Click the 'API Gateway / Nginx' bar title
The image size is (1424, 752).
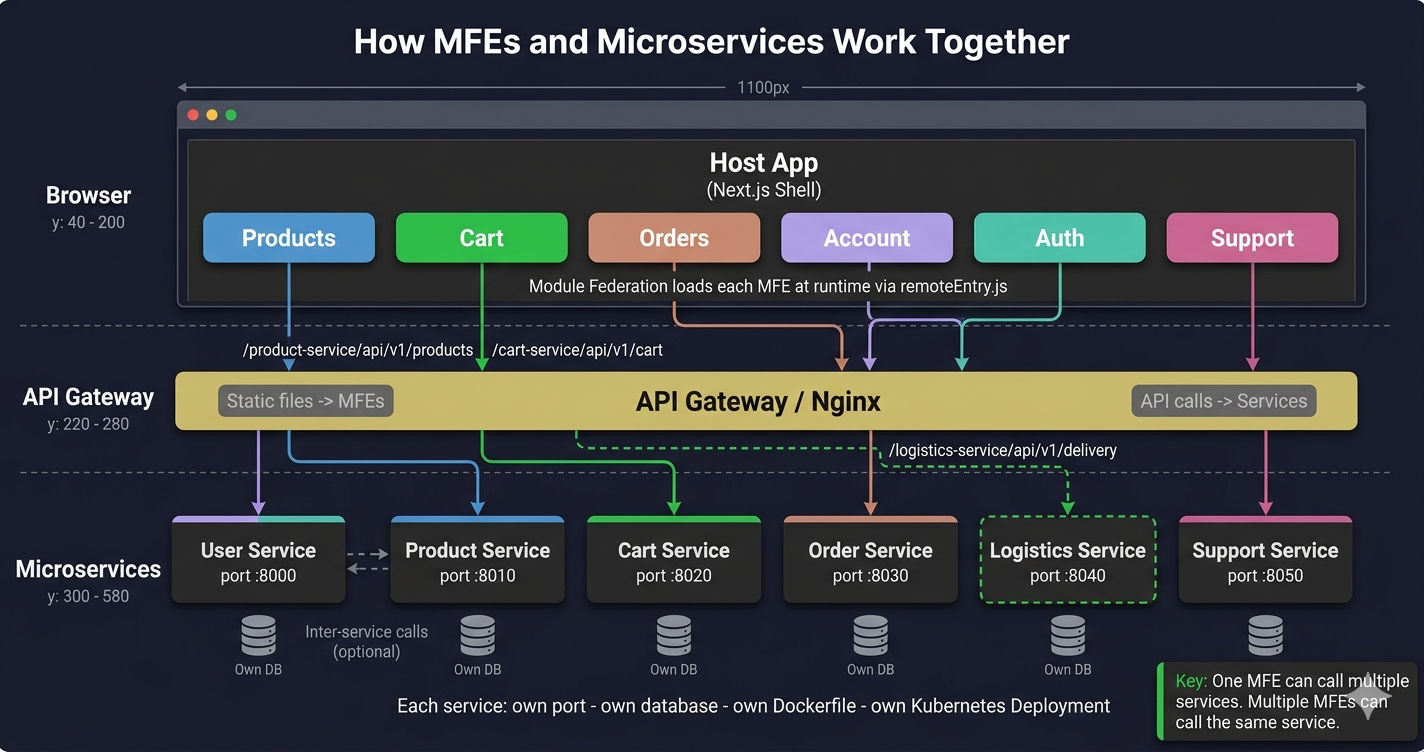[758, 402]
